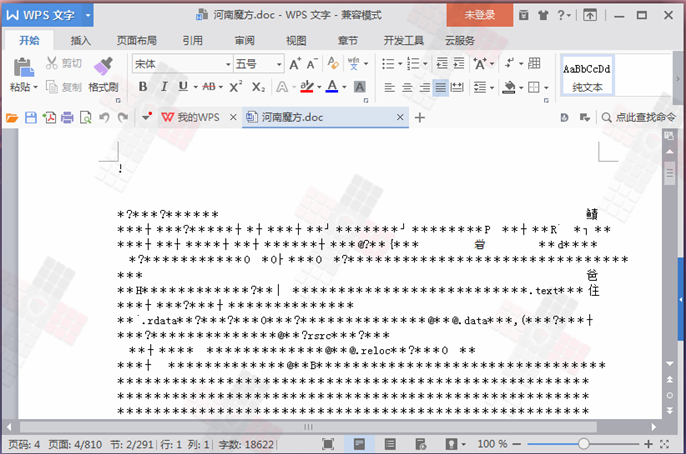Toggle justified alignment
Viewport: 686px width, 454px height.
click(441, 87)
